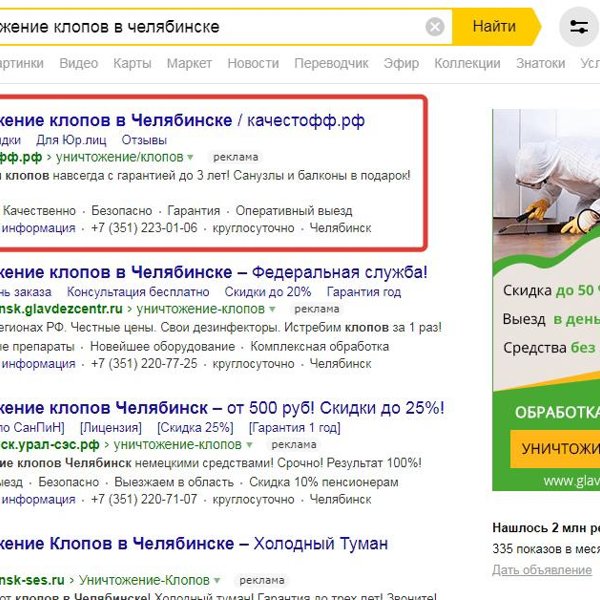Image resolution: width=600 pixels, height=600 pixels.
Task: Expand dropdown arrow after 'уничтожение/клопов' URL
Action: pyautogui.click(x=190, y=157)
